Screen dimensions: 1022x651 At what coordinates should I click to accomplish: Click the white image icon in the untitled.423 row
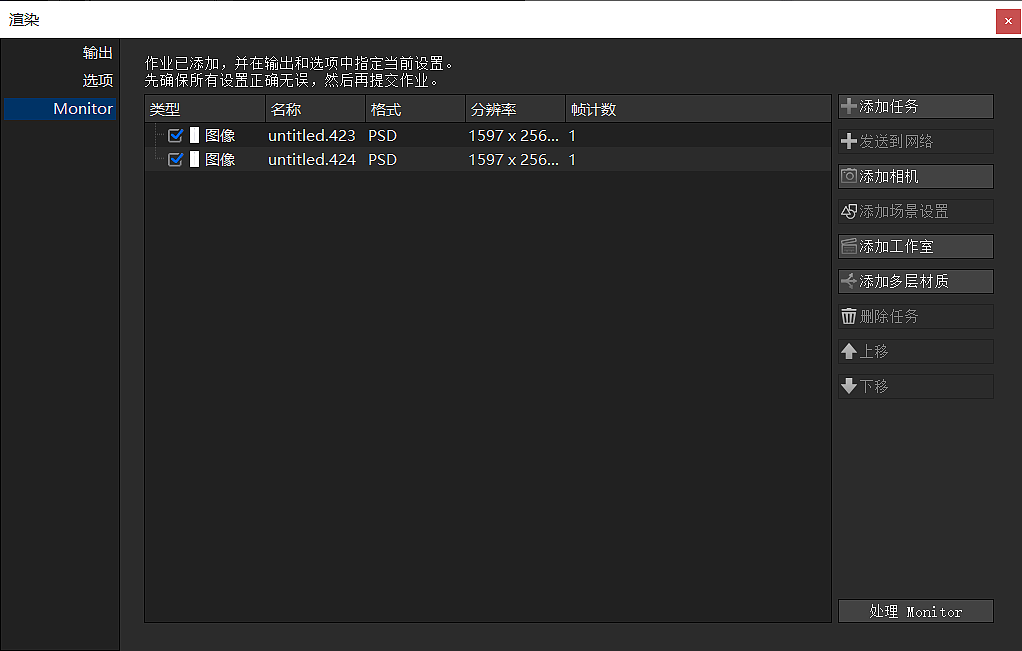click(194, 135)
